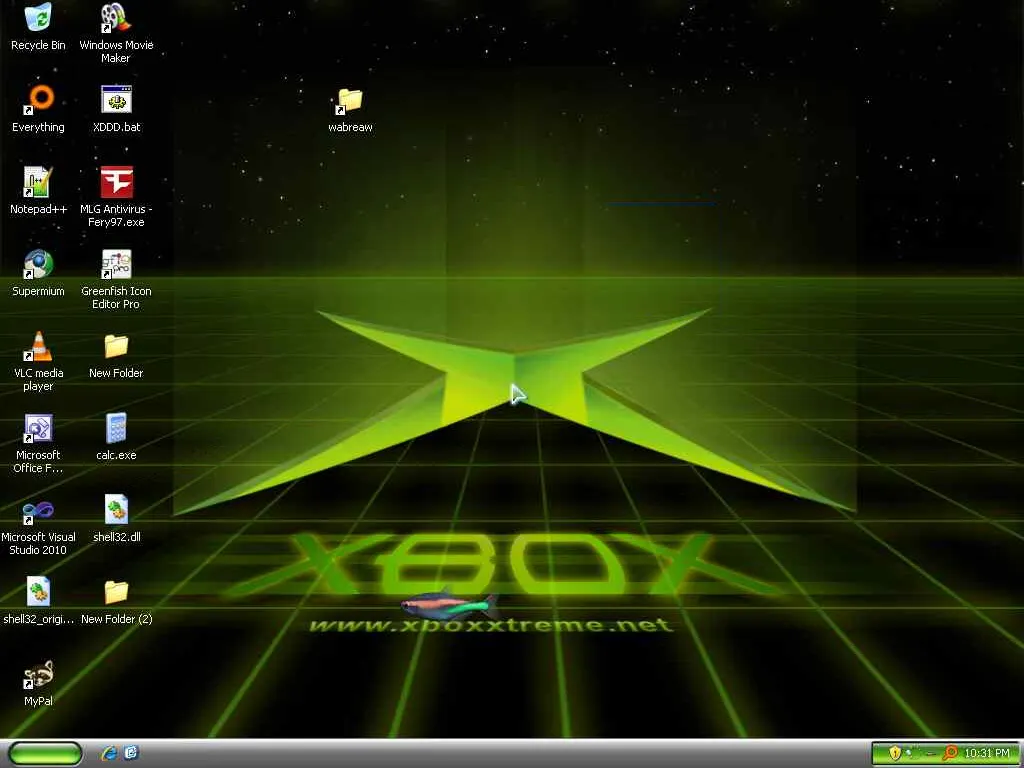Image resolution: width=1024 pixels, height=768 pixels.
Task: Click the security shield tray icon
Action: click(x=895, y=754)
